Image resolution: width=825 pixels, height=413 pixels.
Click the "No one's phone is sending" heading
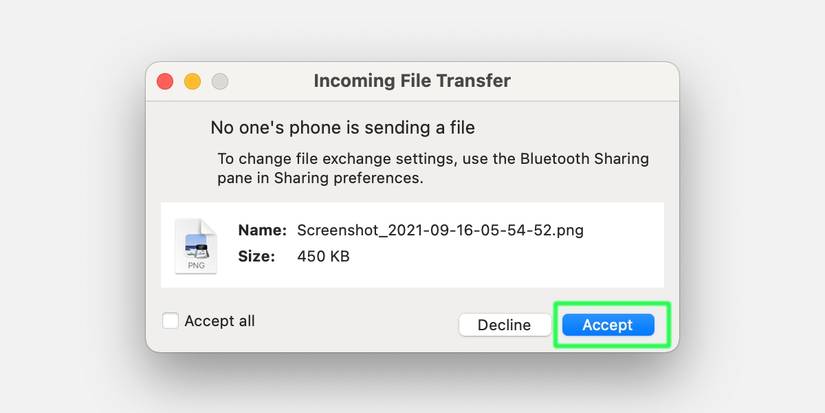tap(342, 128)
